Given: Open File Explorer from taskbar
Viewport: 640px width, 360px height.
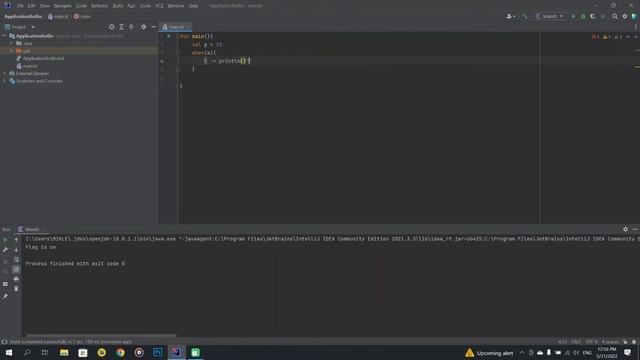Looking at the screenshot, I should click(64, 353).
